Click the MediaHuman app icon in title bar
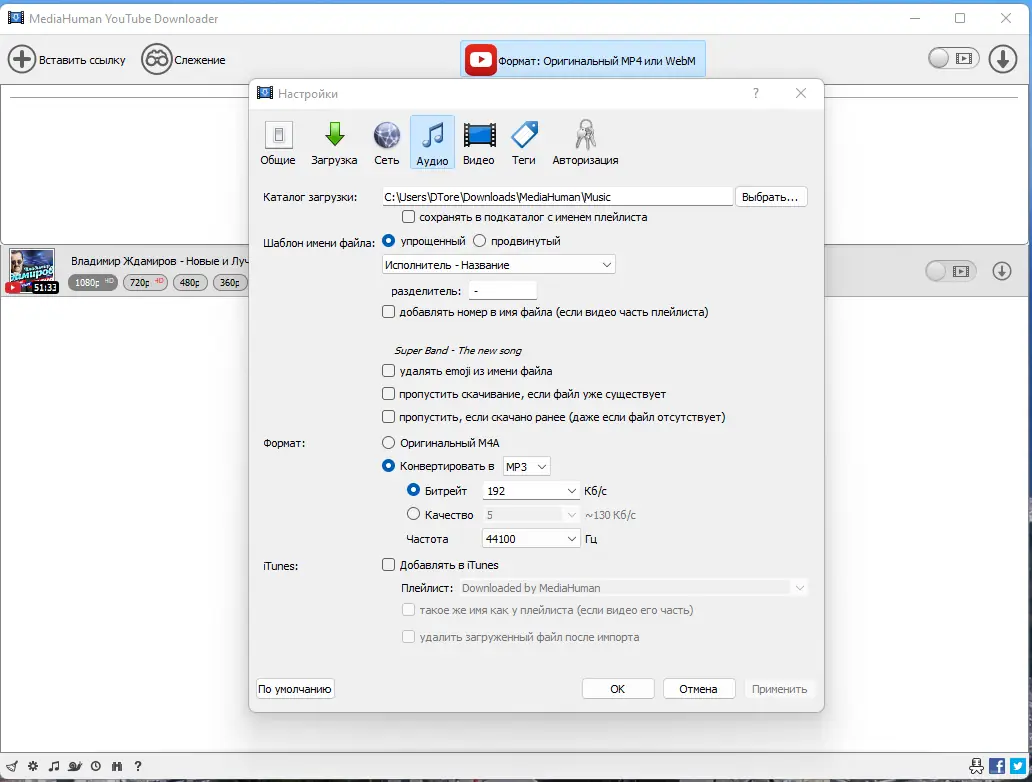This screenshot has width=1032, height=782. click(x=16, y=18)
